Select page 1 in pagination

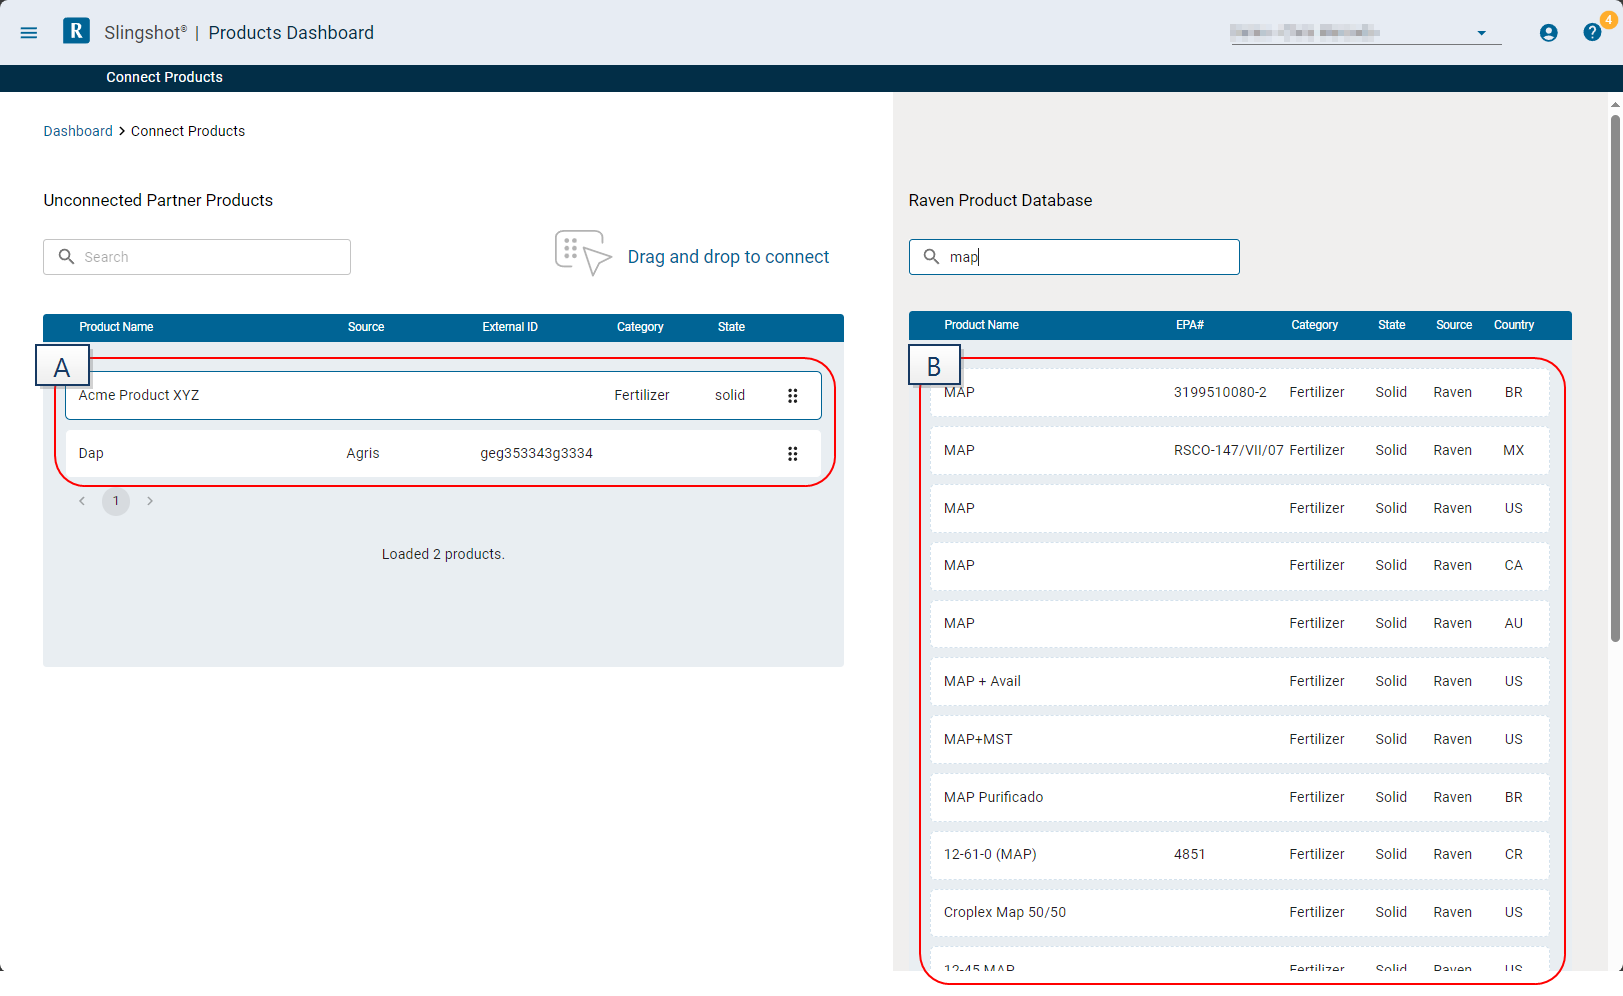tap(116, 501)
